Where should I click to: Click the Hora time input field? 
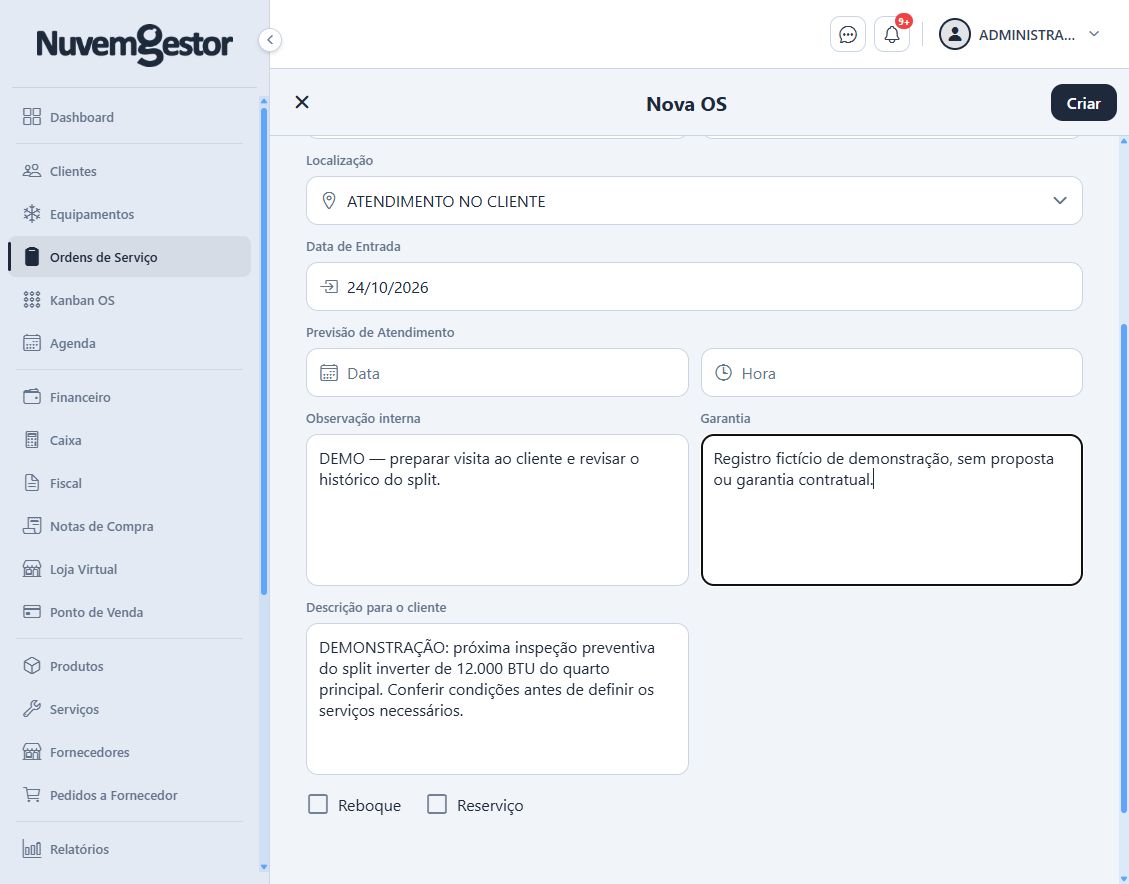[891, 373]
